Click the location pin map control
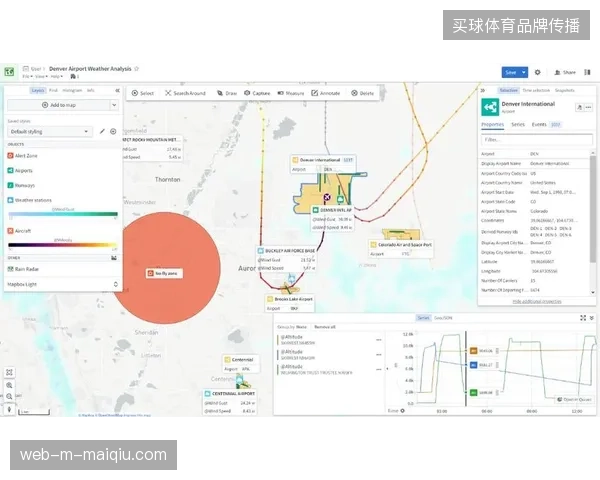The width and height of the screenshot is (600, 480). 10,410
